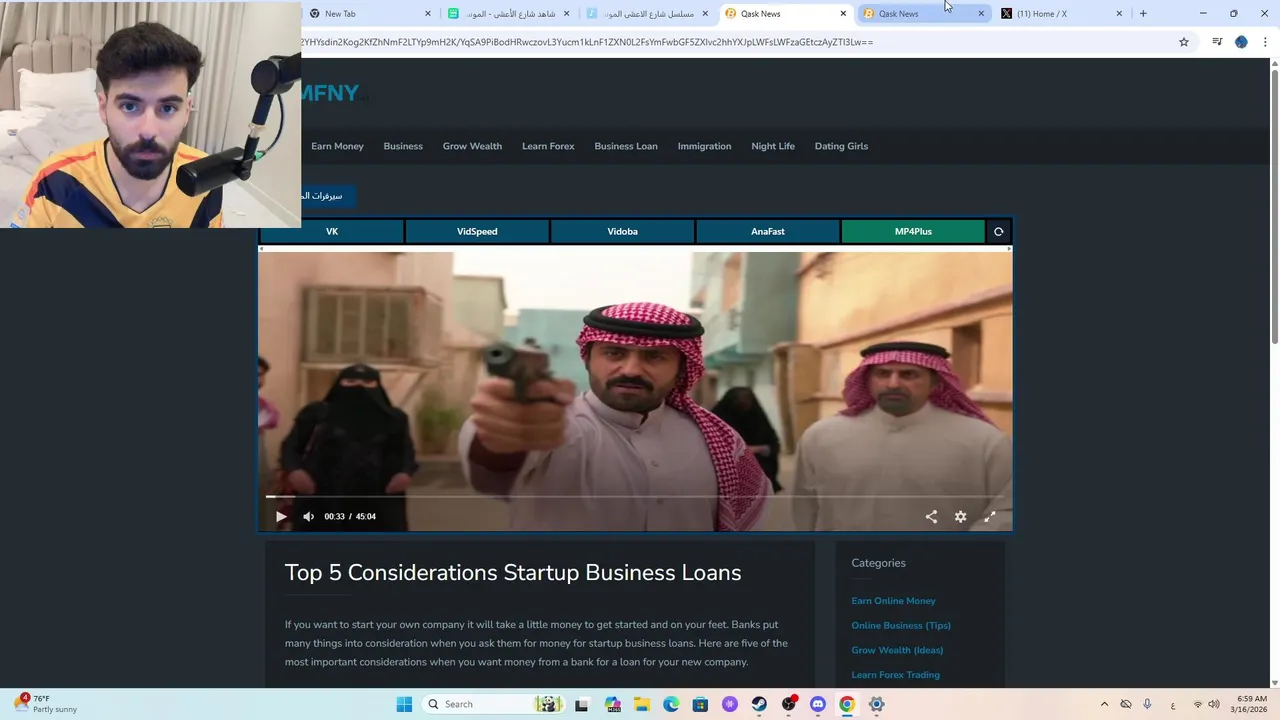Switch to the New Tab tab
This screenshot has width=1280, height=720.
click(x=370, y=14)
